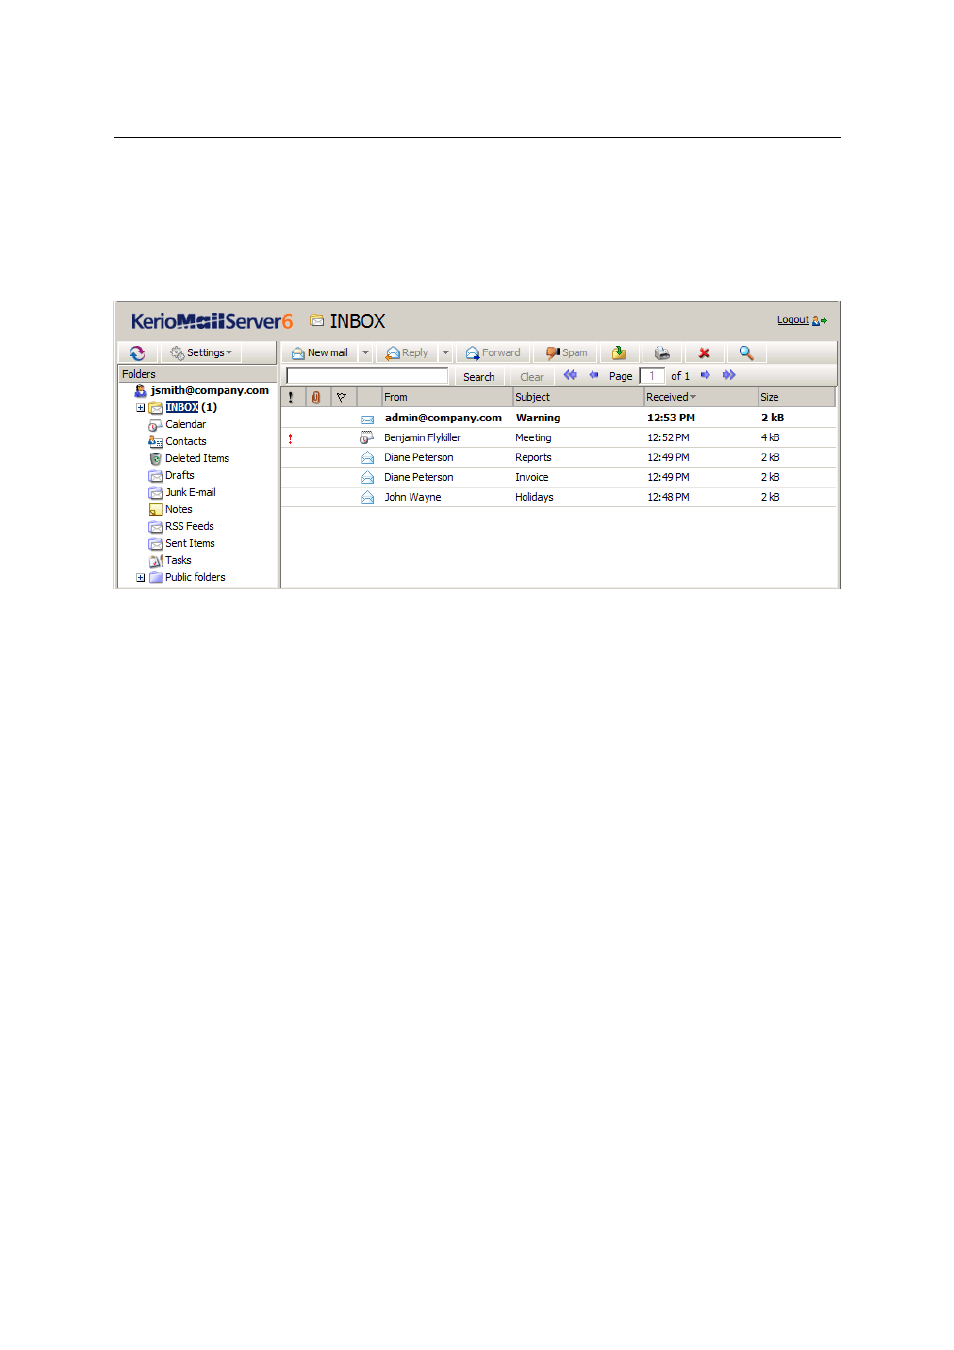This screenshot has width=954, height=1350.
Task: Go to the previous page arrow
Action: tap(594, 375)
